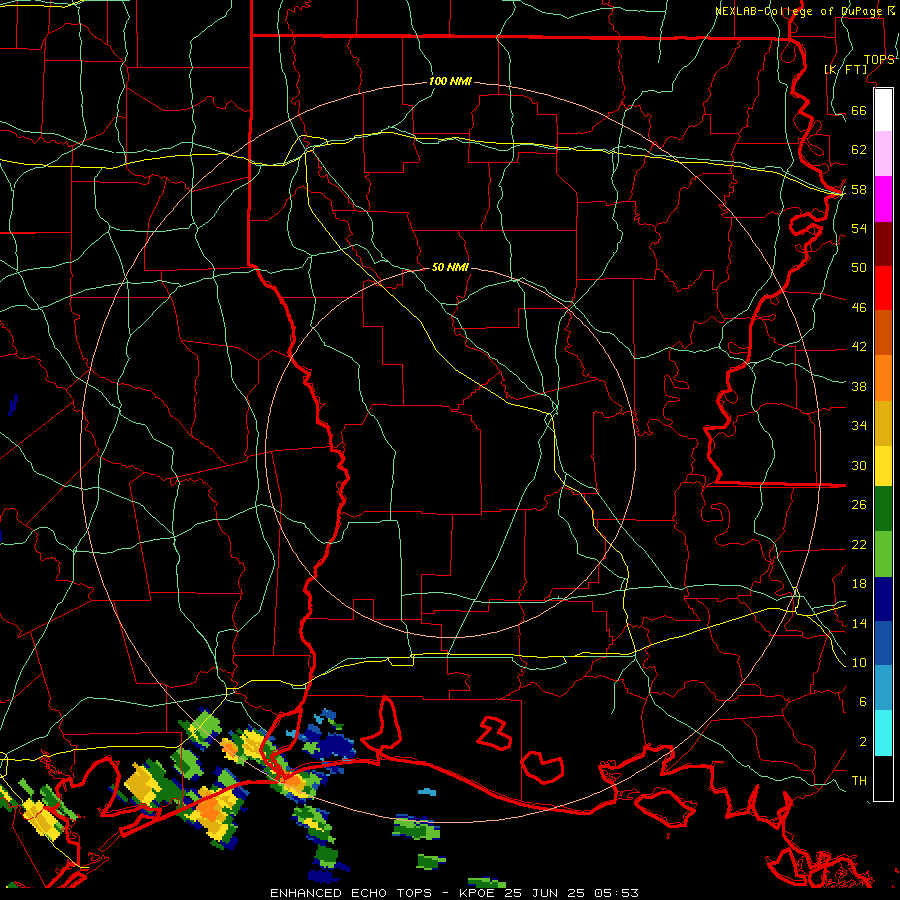
Task: Click the Enhanced Echo Tops KPOE timestamp caption
Action: pos(454,893)
